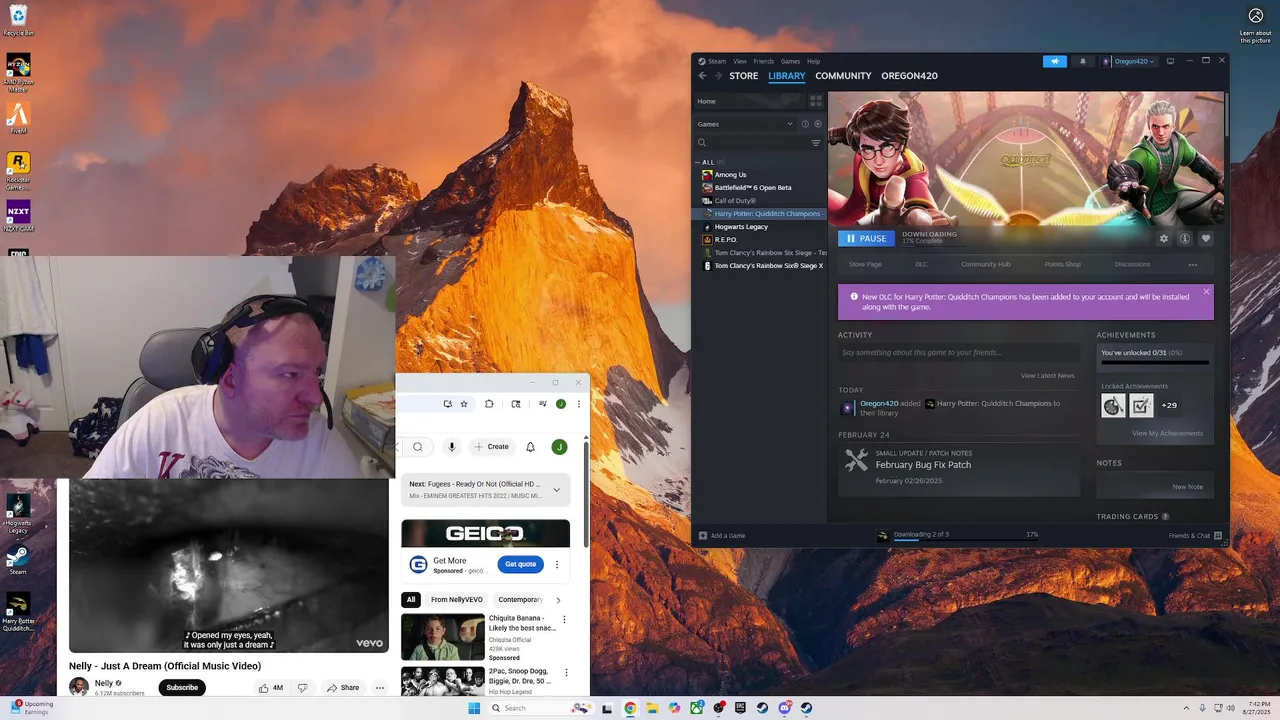Toggle the ready-to-play filter icon
This screenshot has width=1280, height=720.
817,124
